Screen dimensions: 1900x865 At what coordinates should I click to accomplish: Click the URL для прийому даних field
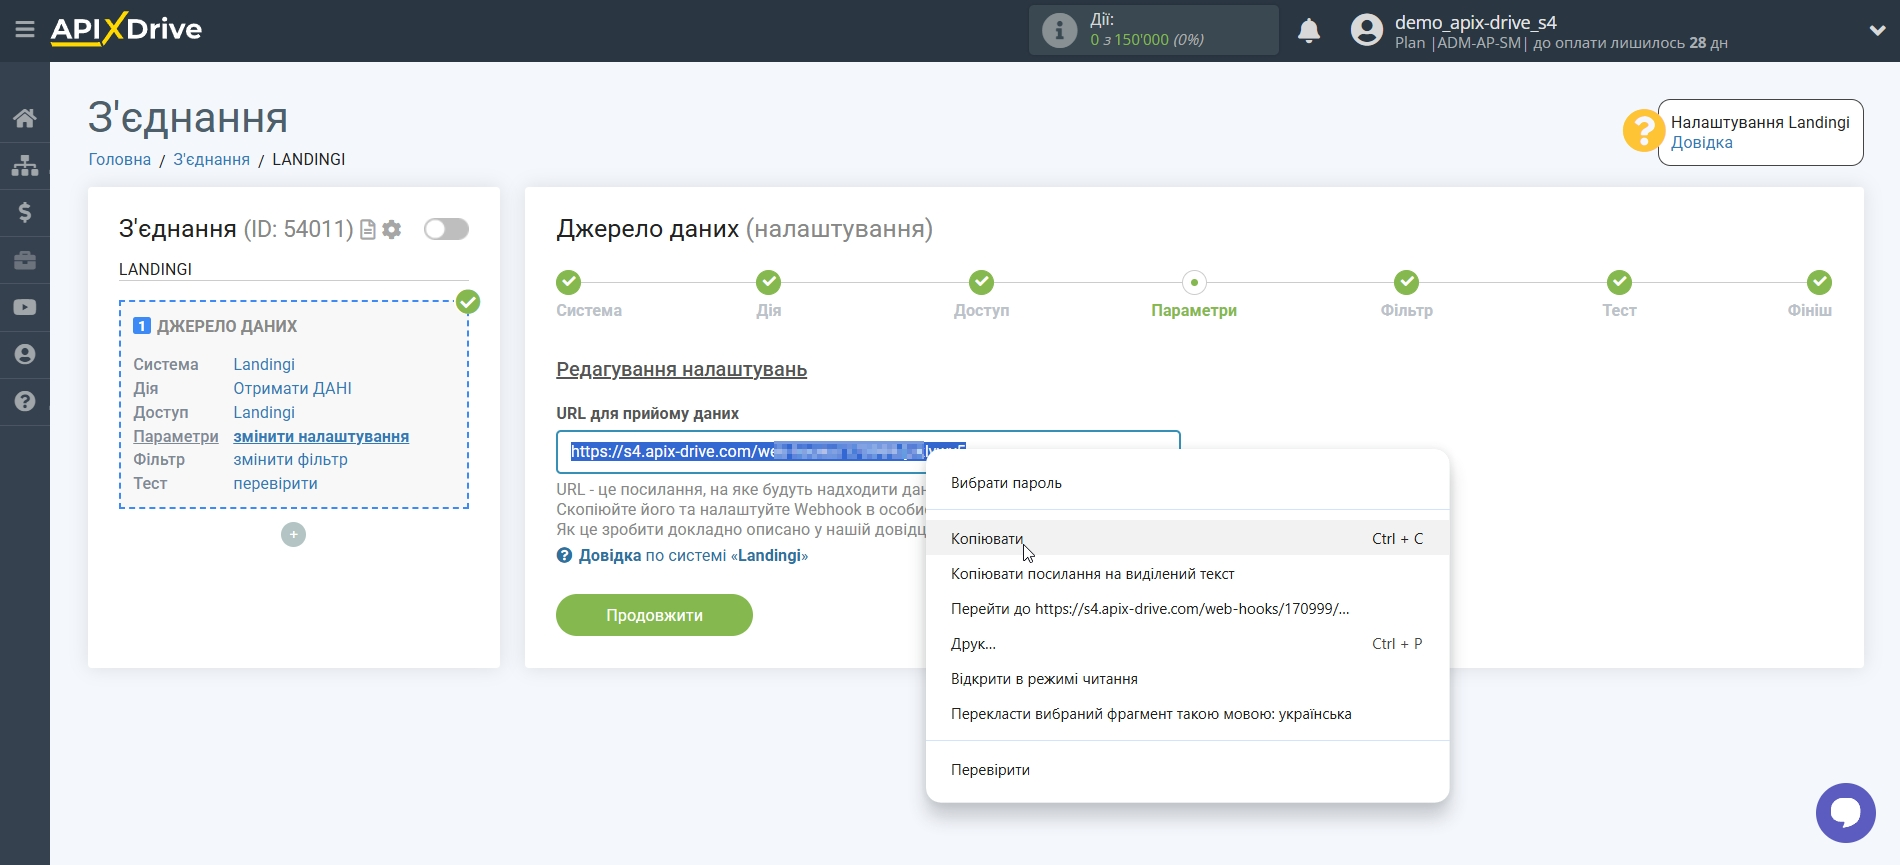[x=868, y=452]
